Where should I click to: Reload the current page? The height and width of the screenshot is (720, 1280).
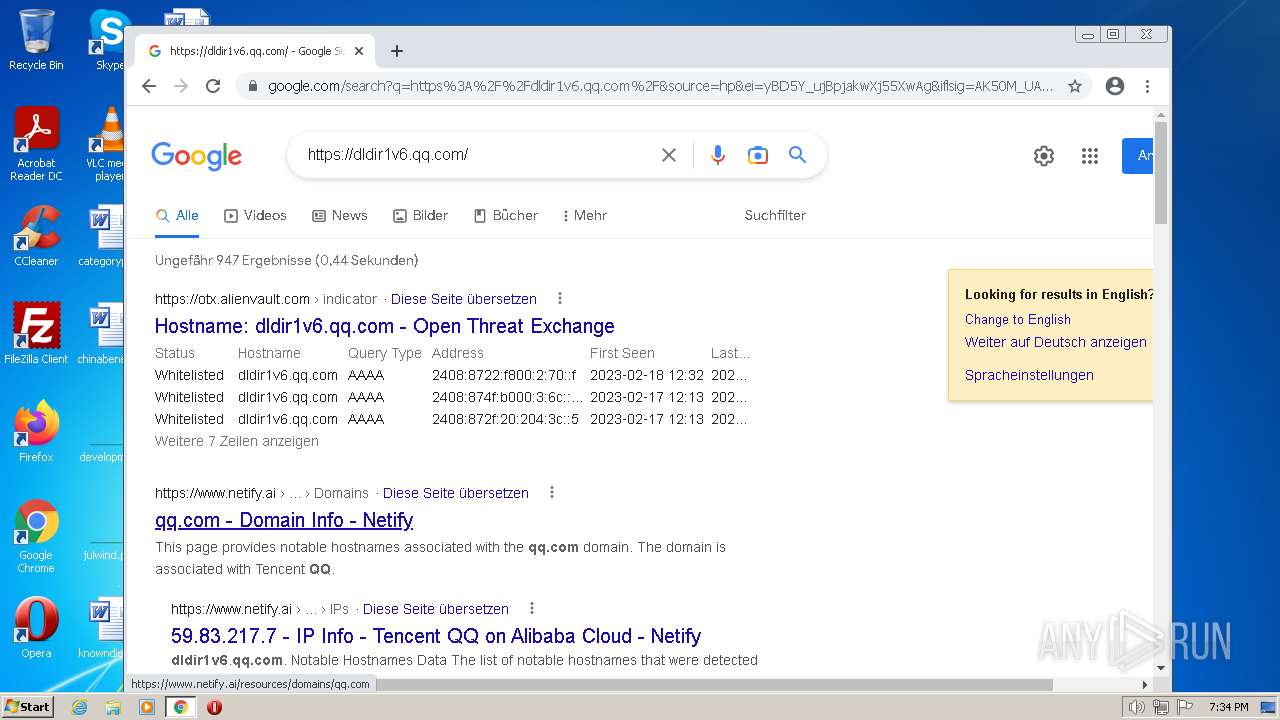[213, 86]
